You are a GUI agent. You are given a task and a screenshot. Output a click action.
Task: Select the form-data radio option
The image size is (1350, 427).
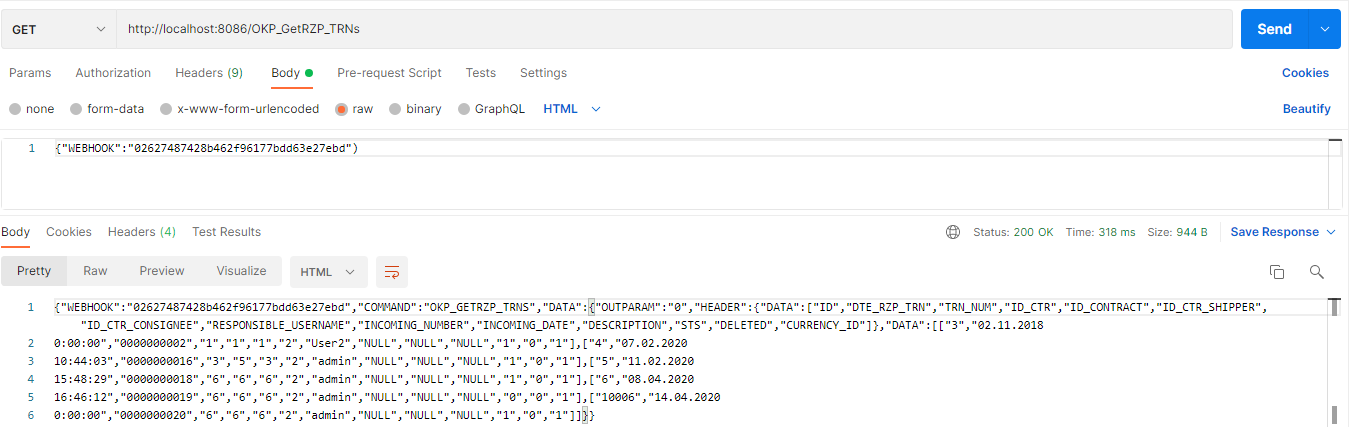click(76, 109)
